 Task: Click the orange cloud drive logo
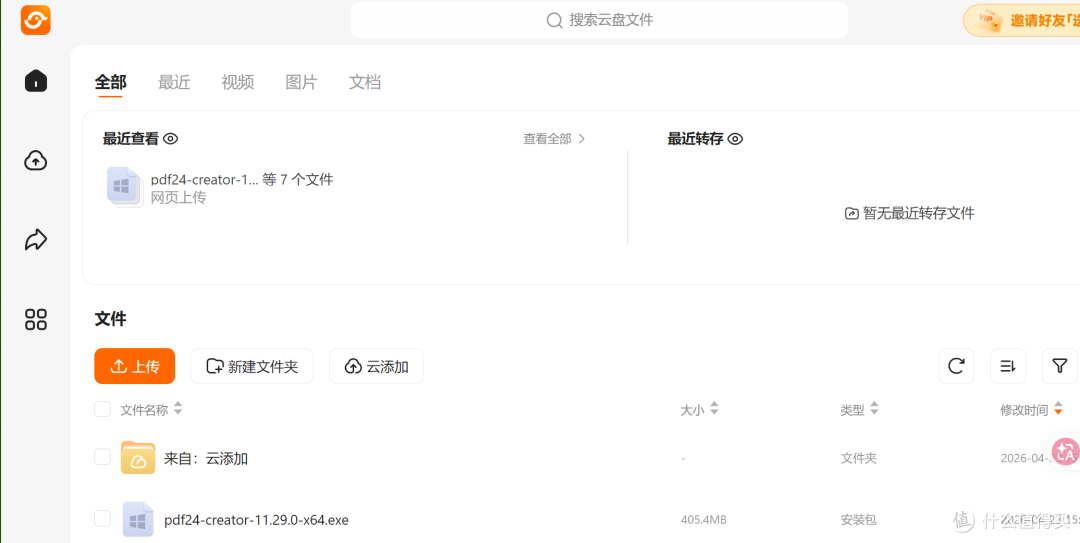tap(36, 19)
